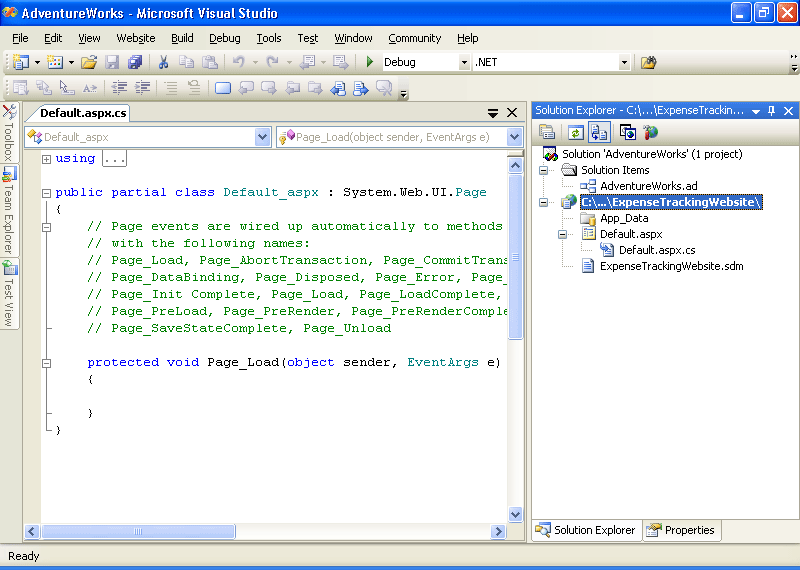800x570 pixels.
Task: Open the Page_Load members dropdown
Action: pyautogui.click(x=514, y=137)
